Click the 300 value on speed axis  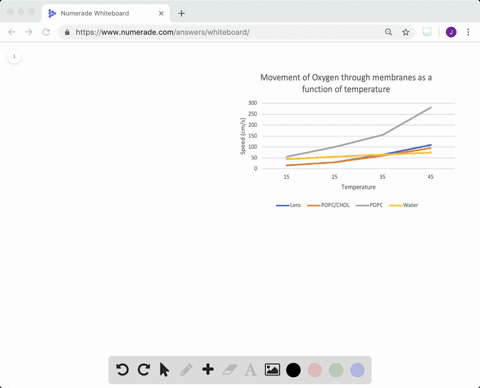click(x=253, y=103)
